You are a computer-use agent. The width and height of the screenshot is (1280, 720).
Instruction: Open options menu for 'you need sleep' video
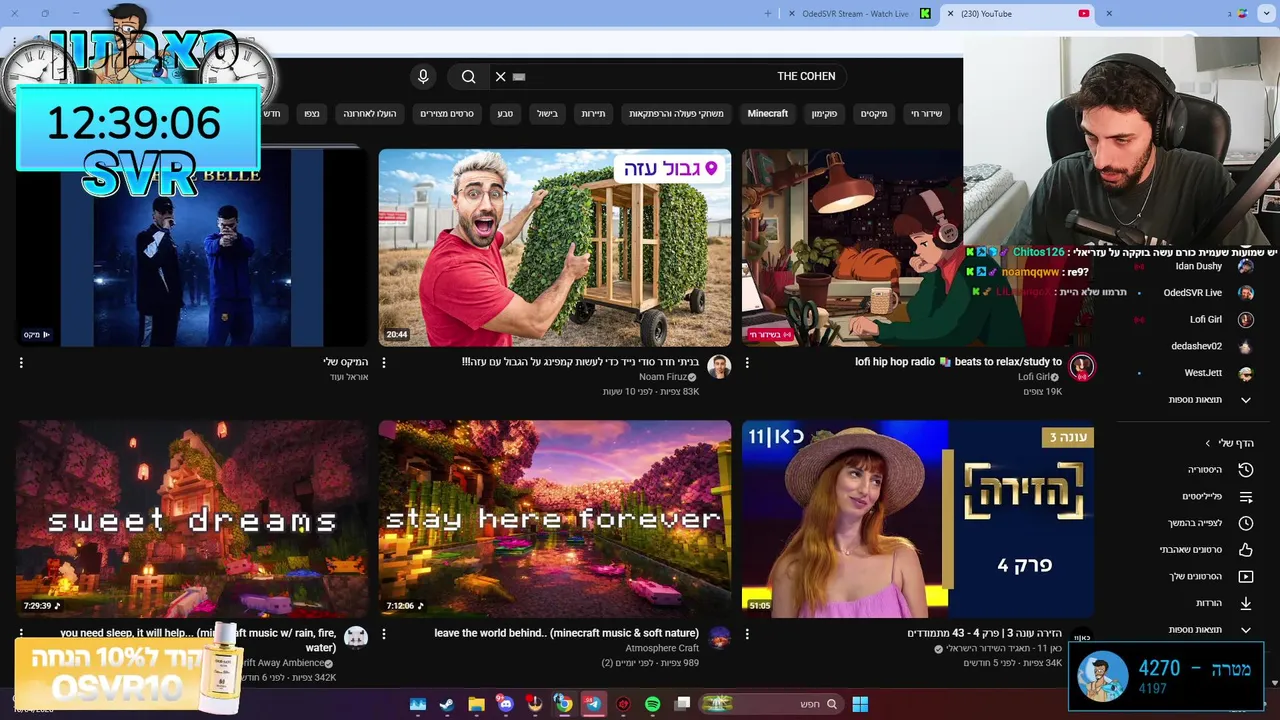click(x=21, y=634)
